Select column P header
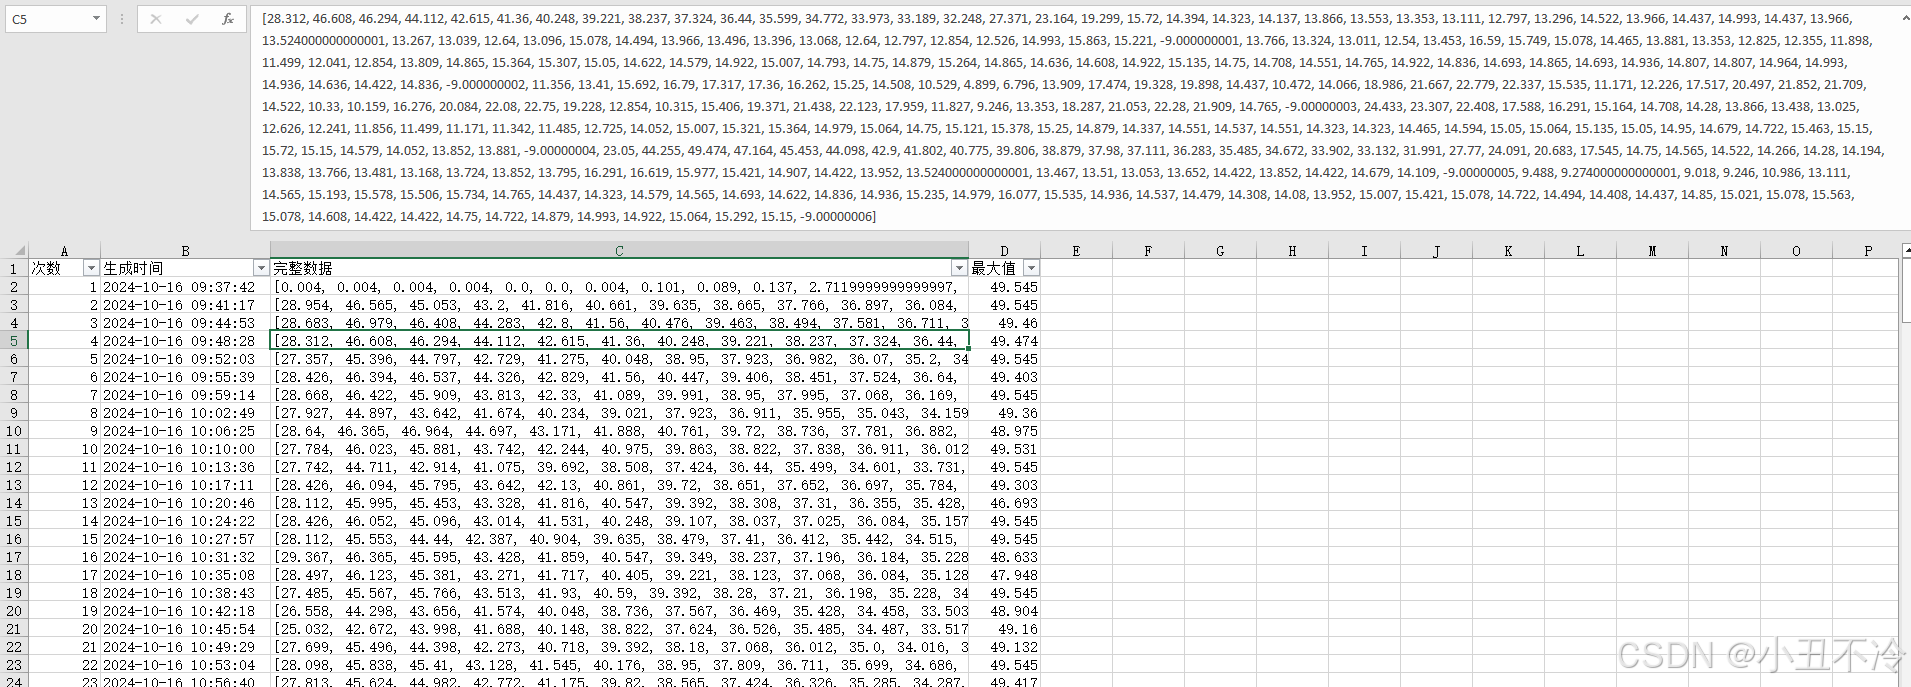 (x=1868, y=251)
